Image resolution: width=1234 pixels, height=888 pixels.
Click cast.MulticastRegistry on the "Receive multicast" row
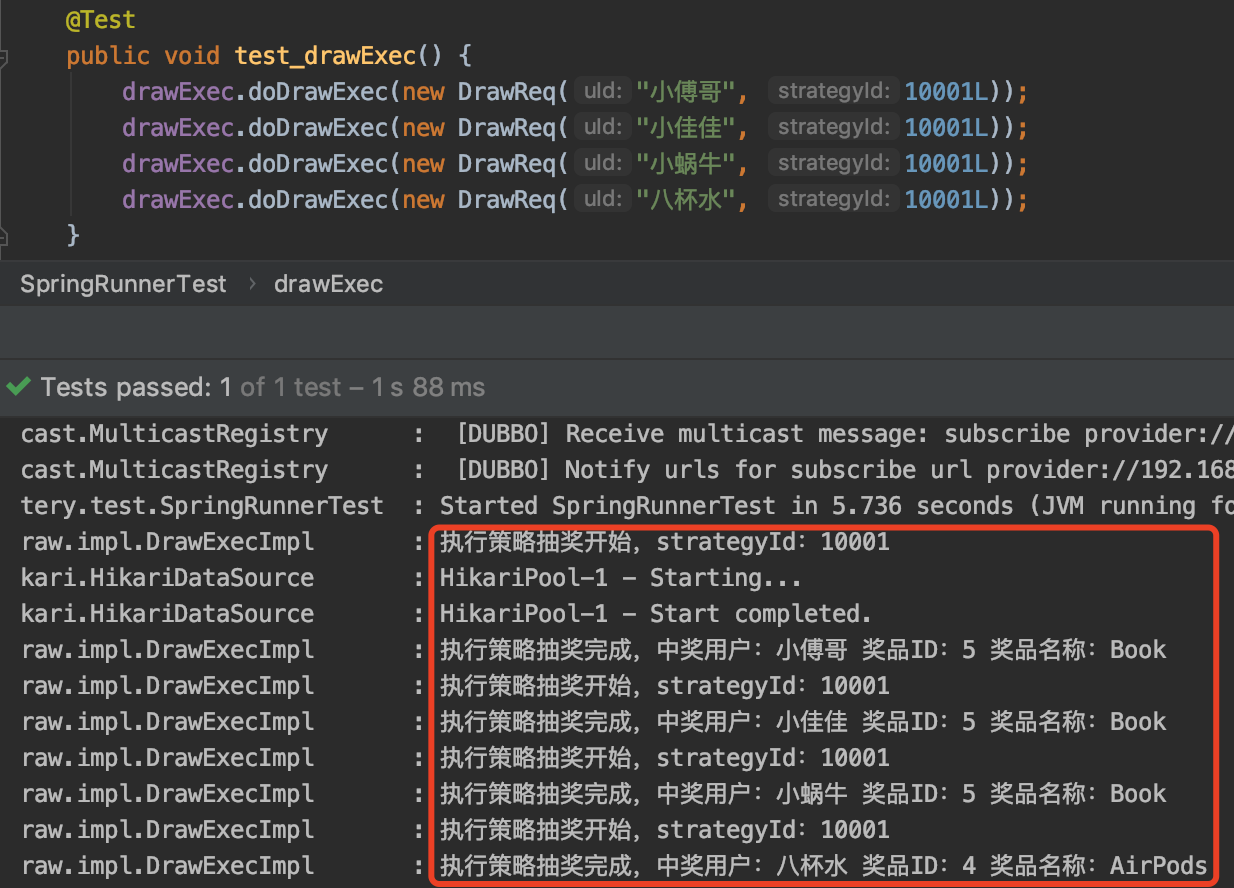[x=174, y=434]
